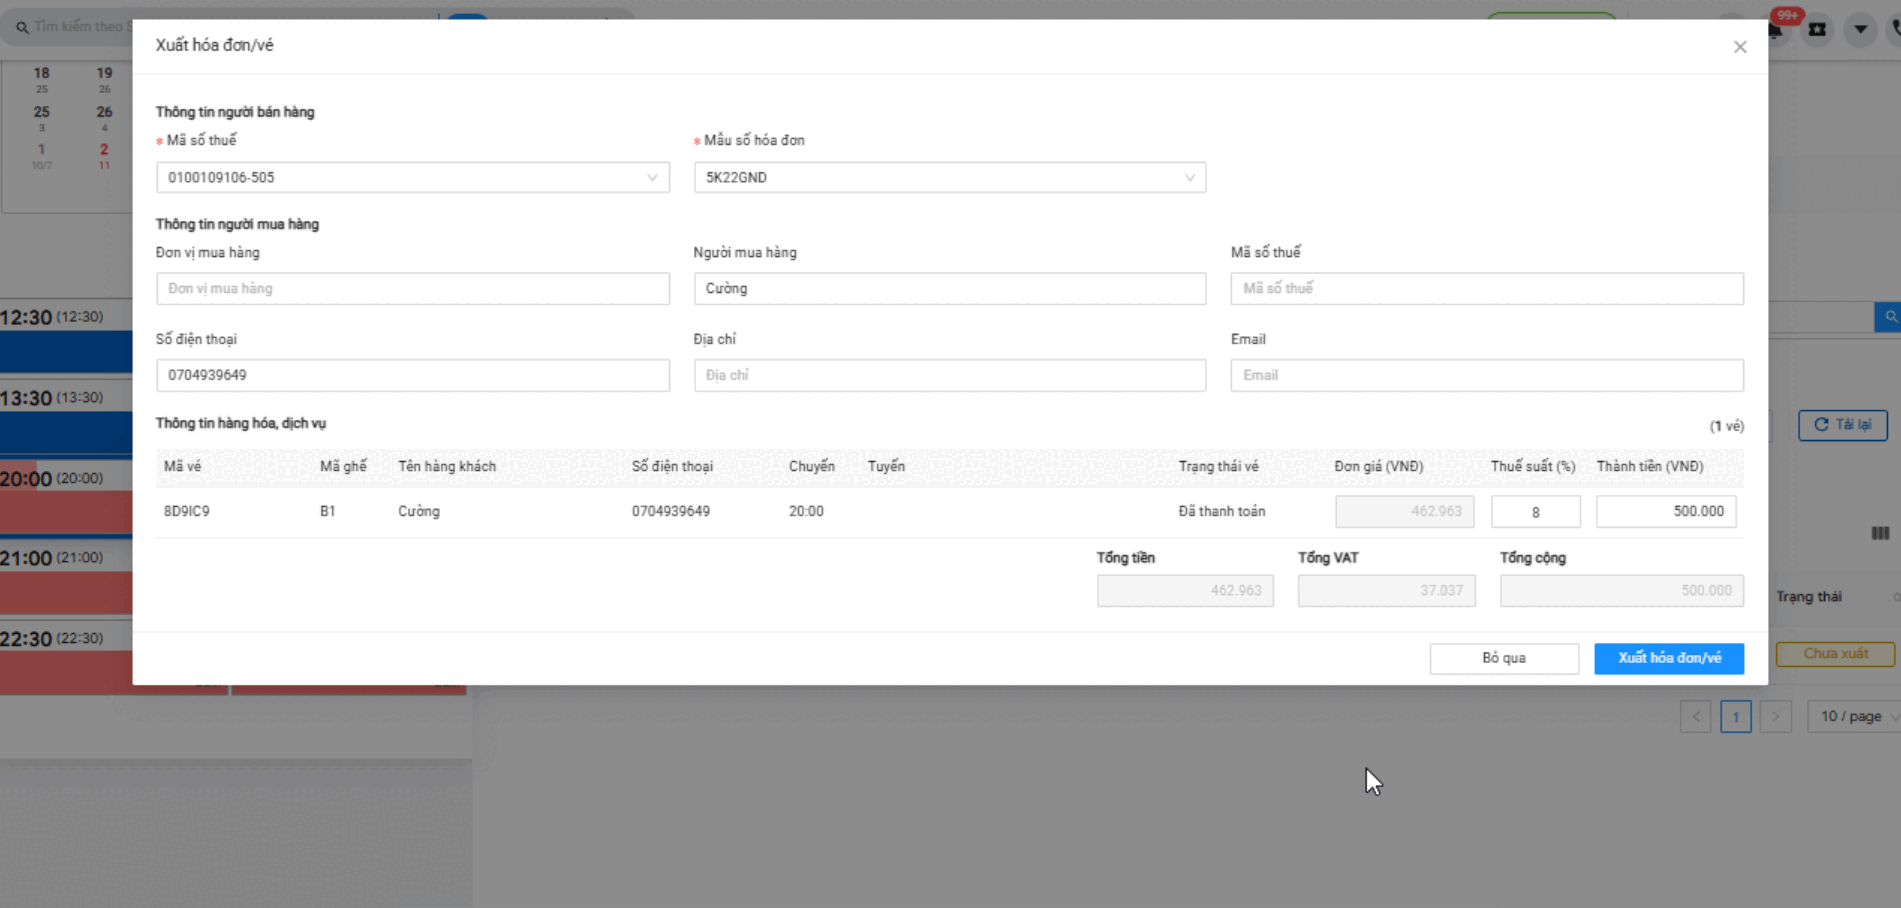Click the Thuế suất (%) field showing 8
The image size is (1901, 908).
point(1535,512)
